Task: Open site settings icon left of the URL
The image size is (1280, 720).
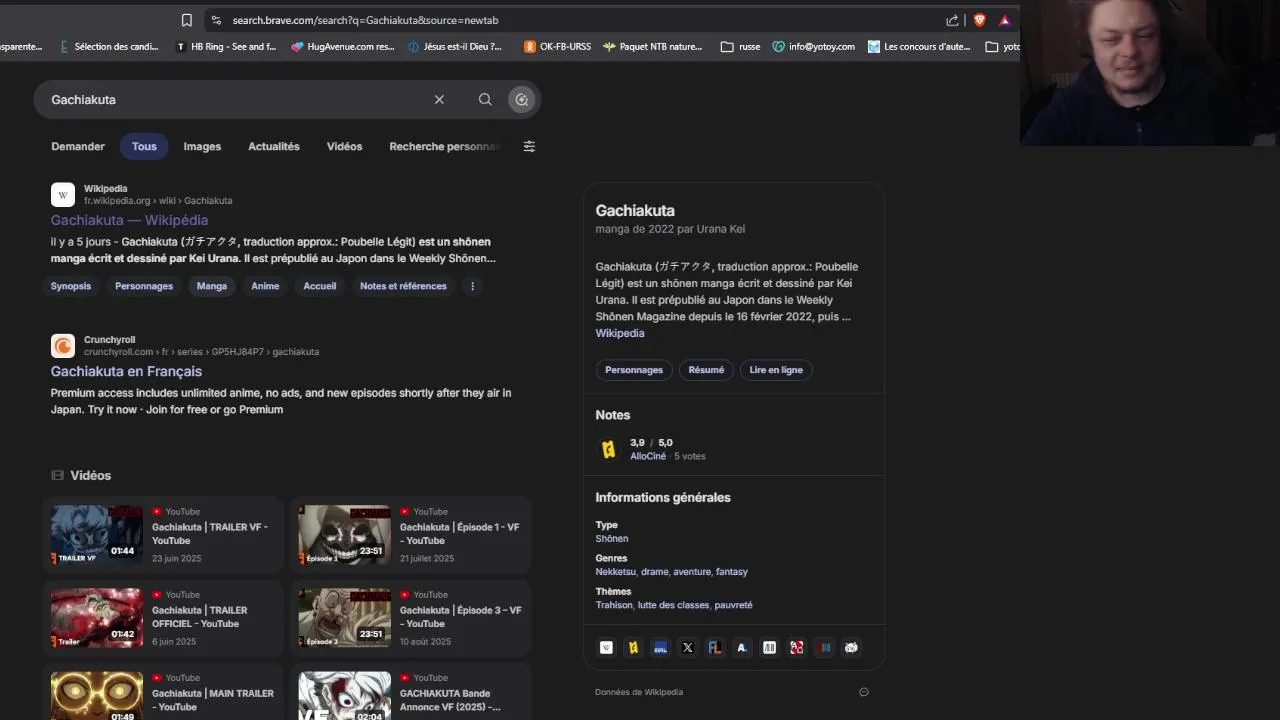Action: (216, 20)
